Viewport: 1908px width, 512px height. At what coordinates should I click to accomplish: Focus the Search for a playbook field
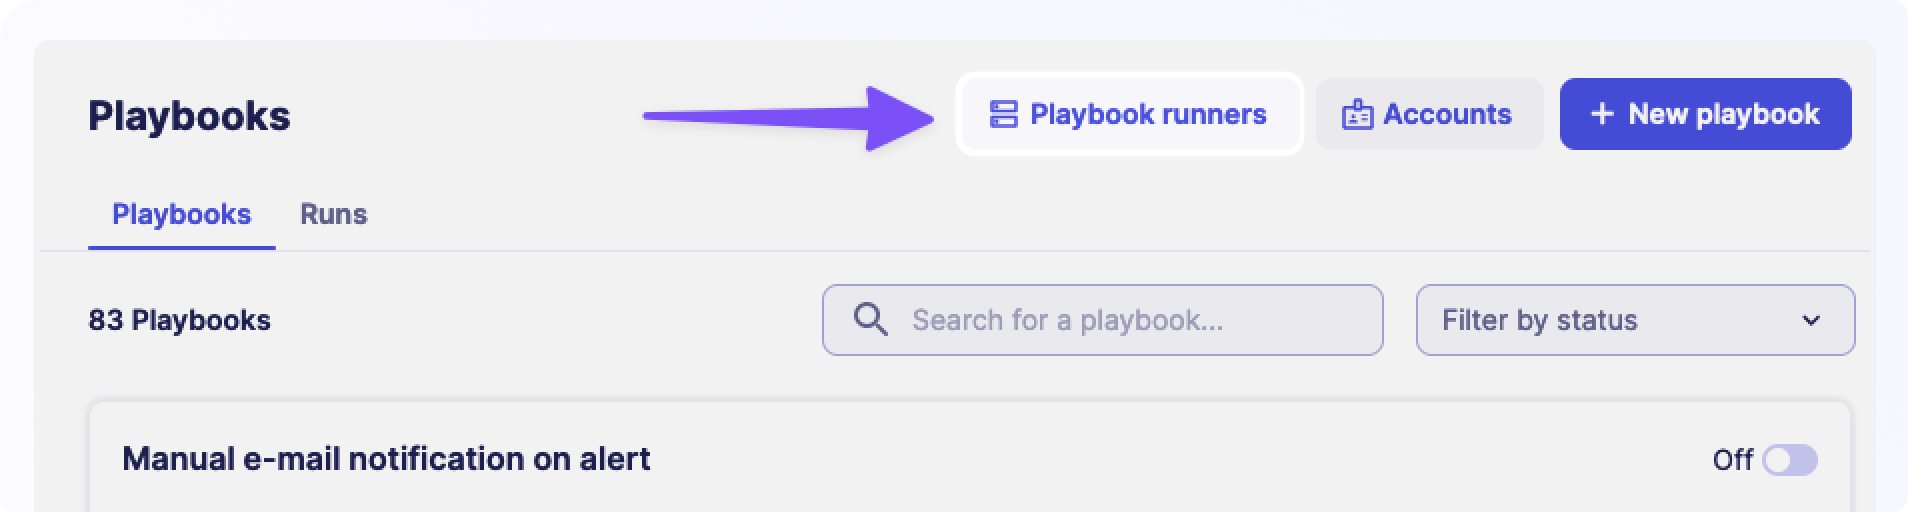coord(1120,320)
